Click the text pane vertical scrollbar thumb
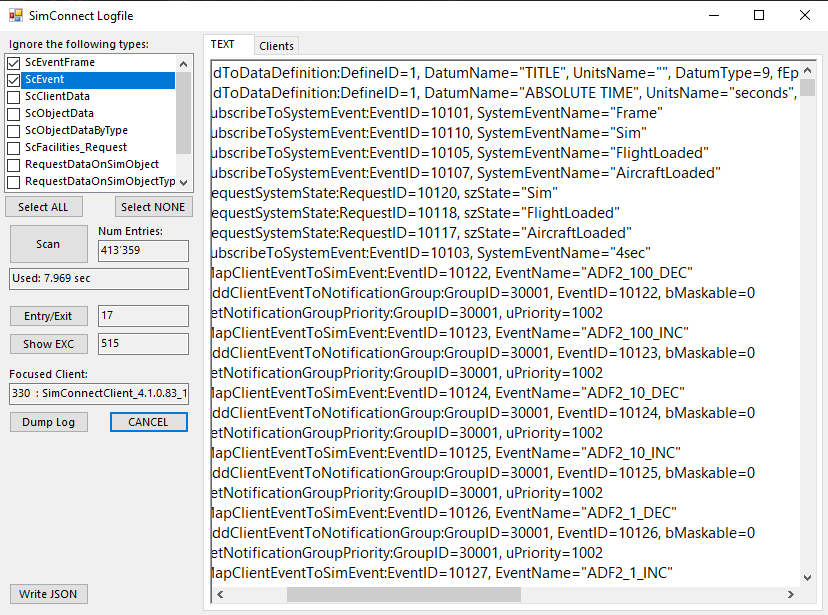828x615 pixels. tap(807, 88)
